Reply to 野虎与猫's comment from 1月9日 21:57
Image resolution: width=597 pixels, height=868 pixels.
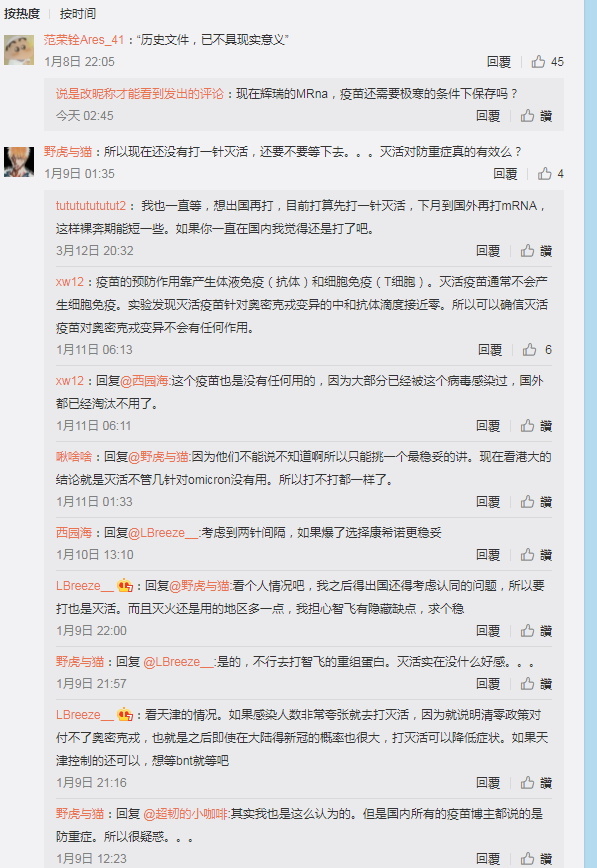click(488, 684)
